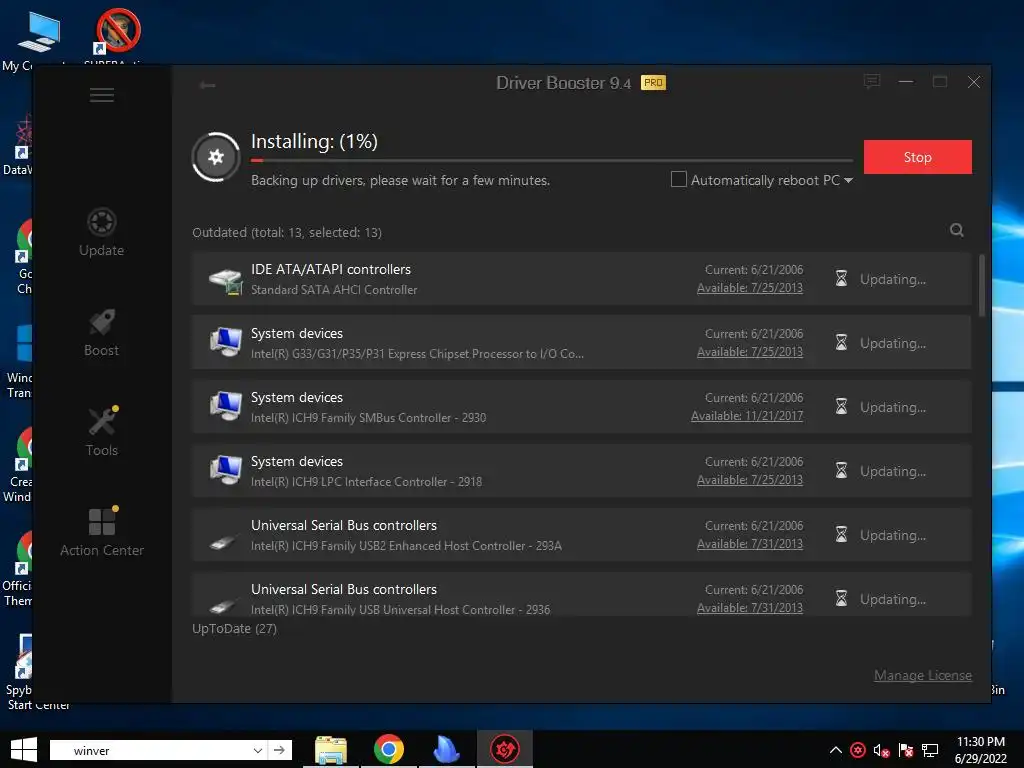Open Available 7/25/2013 link for SATA AHCI Controller
The width and height of the screenshot is (1024, 768).
pos(750,288)
